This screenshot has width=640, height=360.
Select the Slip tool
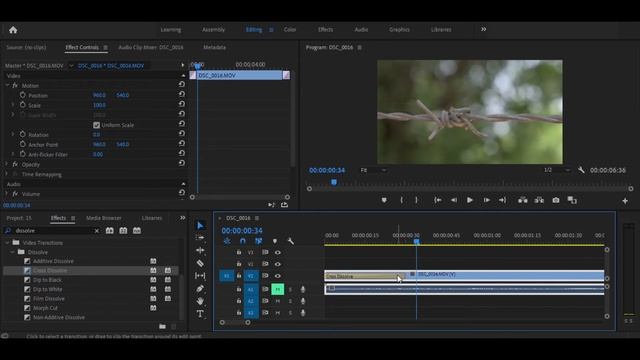[200, 276]
